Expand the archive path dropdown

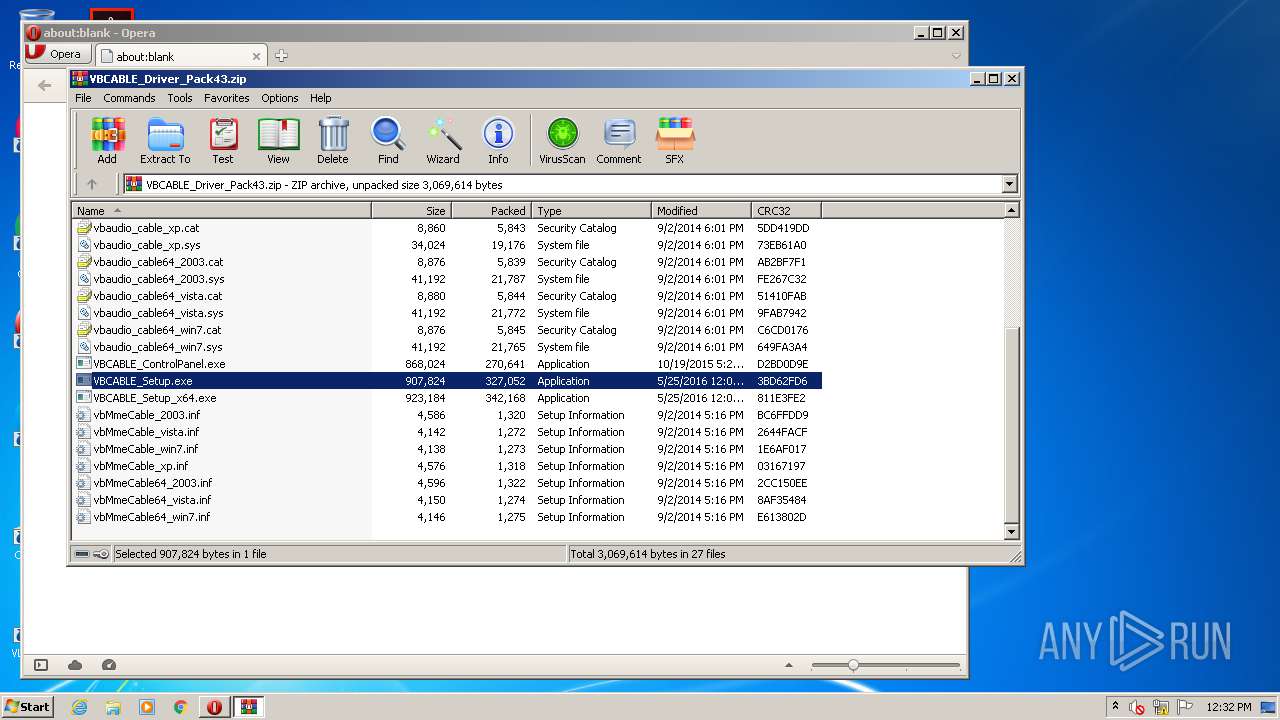click(1009, 184)
